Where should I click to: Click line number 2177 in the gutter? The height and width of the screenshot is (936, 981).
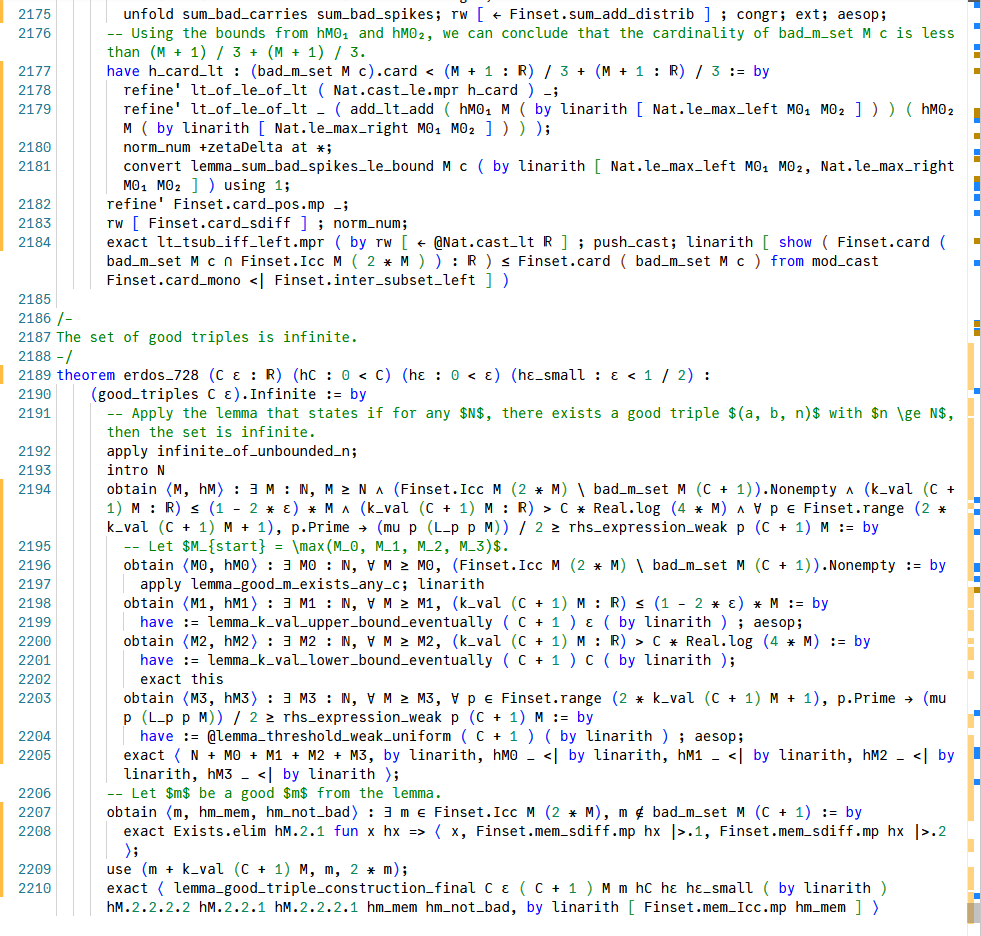tap(34, 71)
